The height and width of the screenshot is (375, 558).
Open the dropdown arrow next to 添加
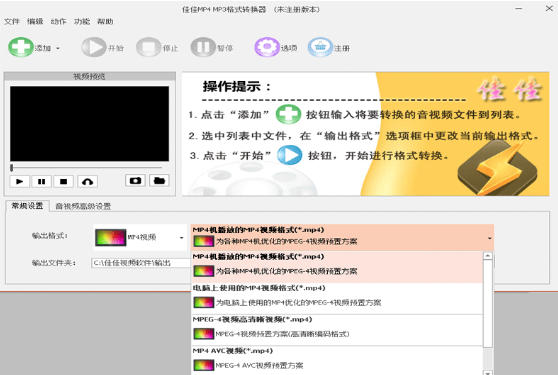[58, 48]
